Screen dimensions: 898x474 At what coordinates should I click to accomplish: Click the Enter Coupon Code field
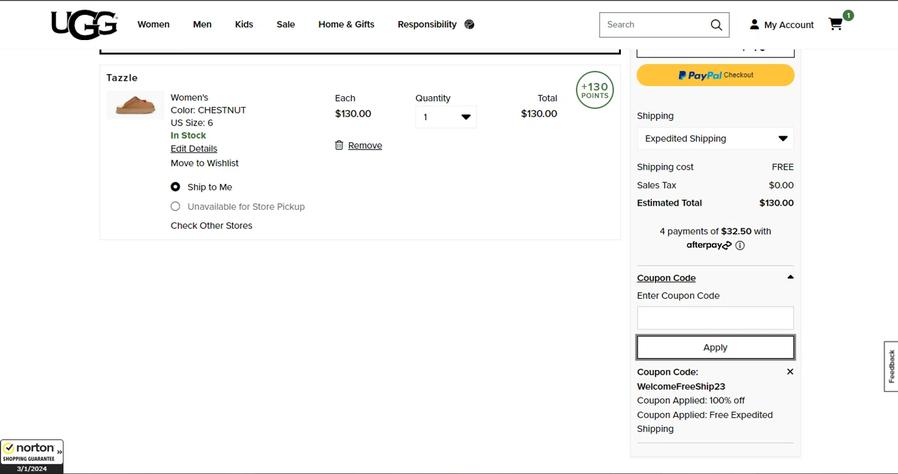pos(715,318)
